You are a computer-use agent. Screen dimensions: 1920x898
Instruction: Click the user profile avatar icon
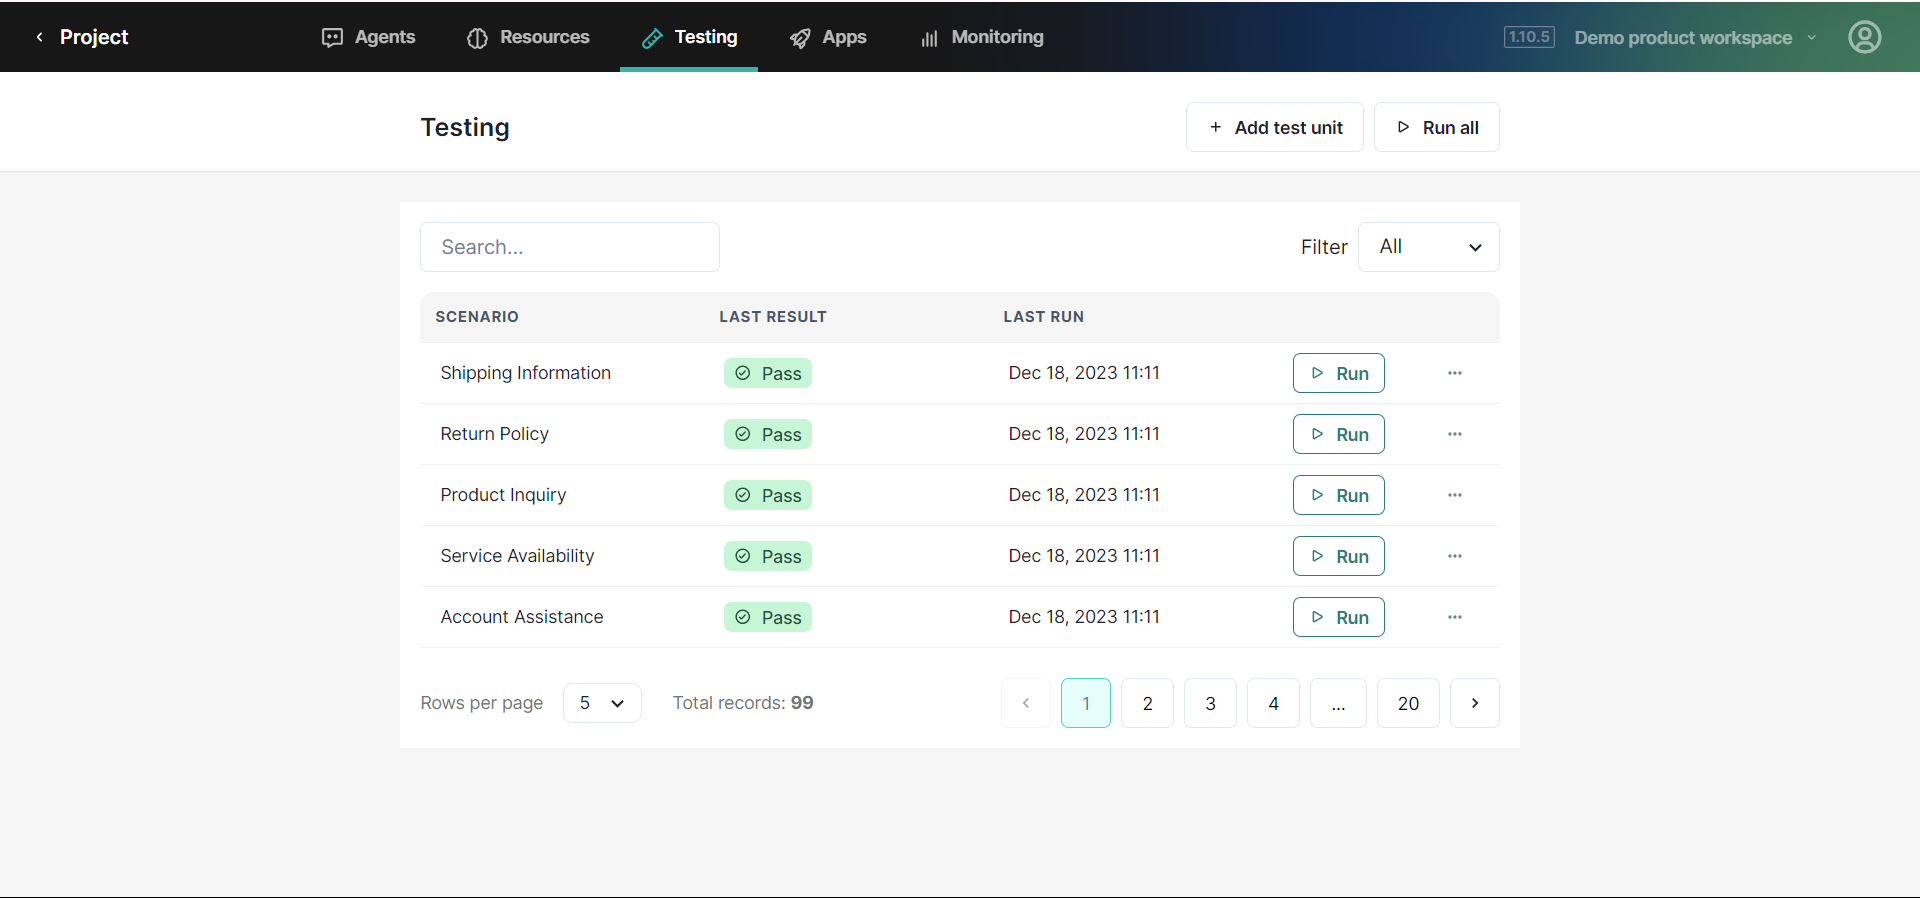[x=1864, y=37]
